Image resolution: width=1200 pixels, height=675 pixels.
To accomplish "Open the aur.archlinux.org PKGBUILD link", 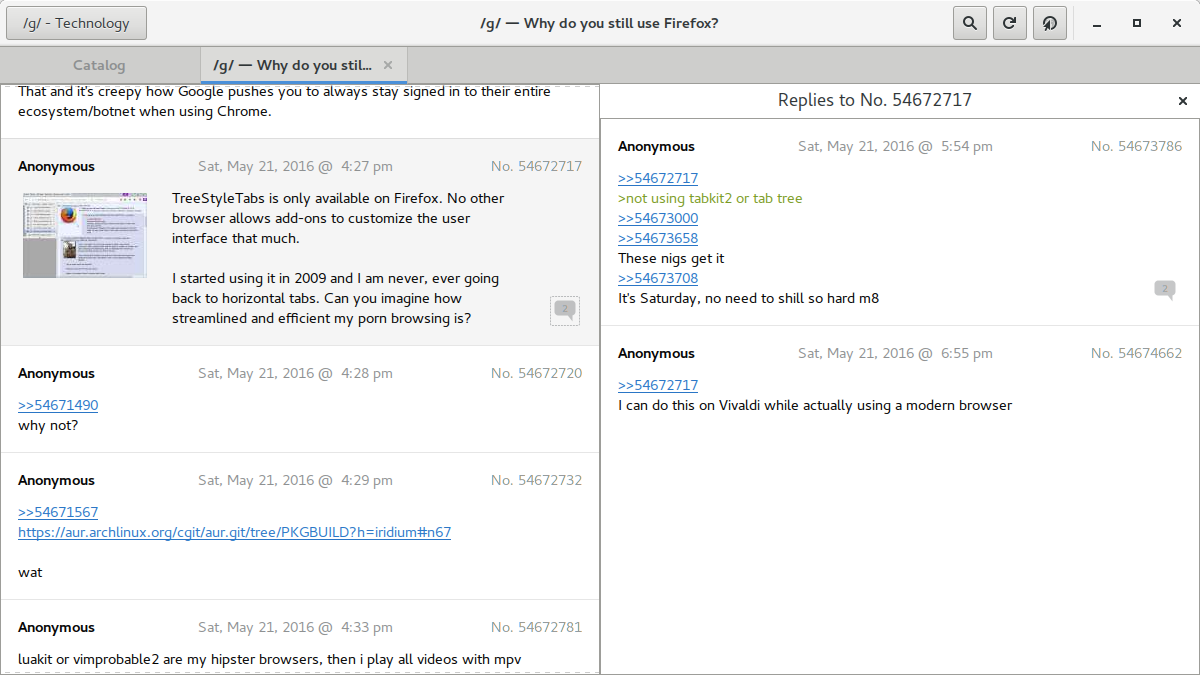I will 234,532.
